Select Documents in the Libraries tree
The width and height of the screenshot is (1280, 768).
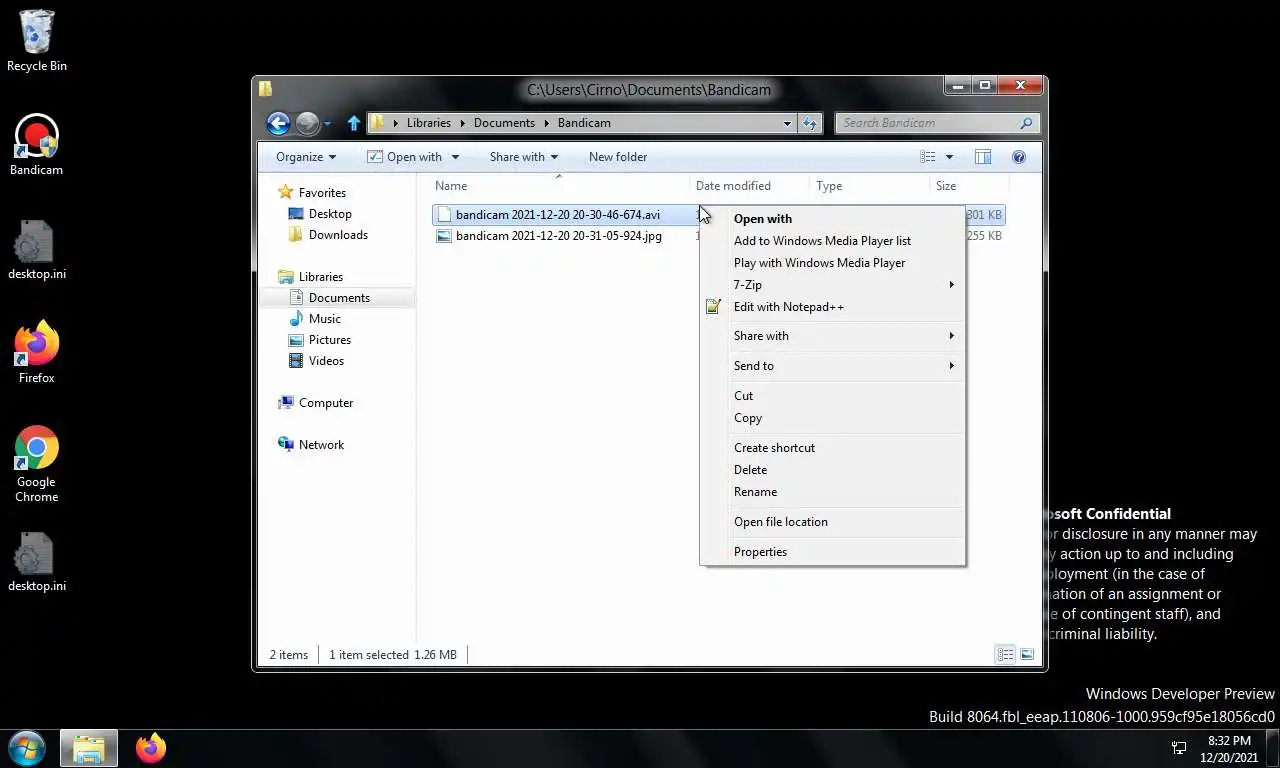coord(337,298)
